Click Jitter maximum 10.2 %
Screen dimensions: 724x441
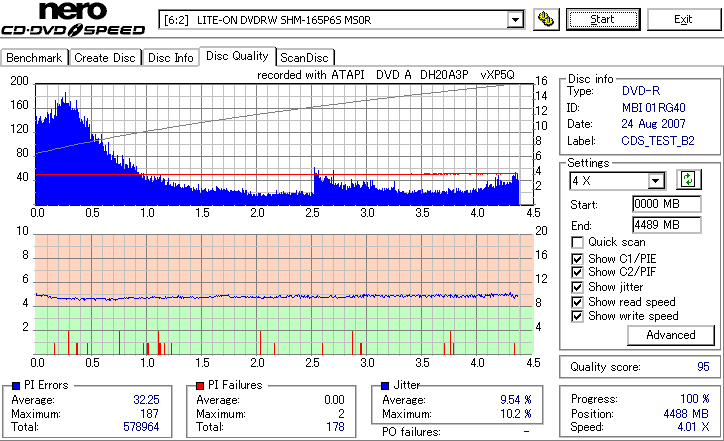pyautogui.click(x=516, y=414)
